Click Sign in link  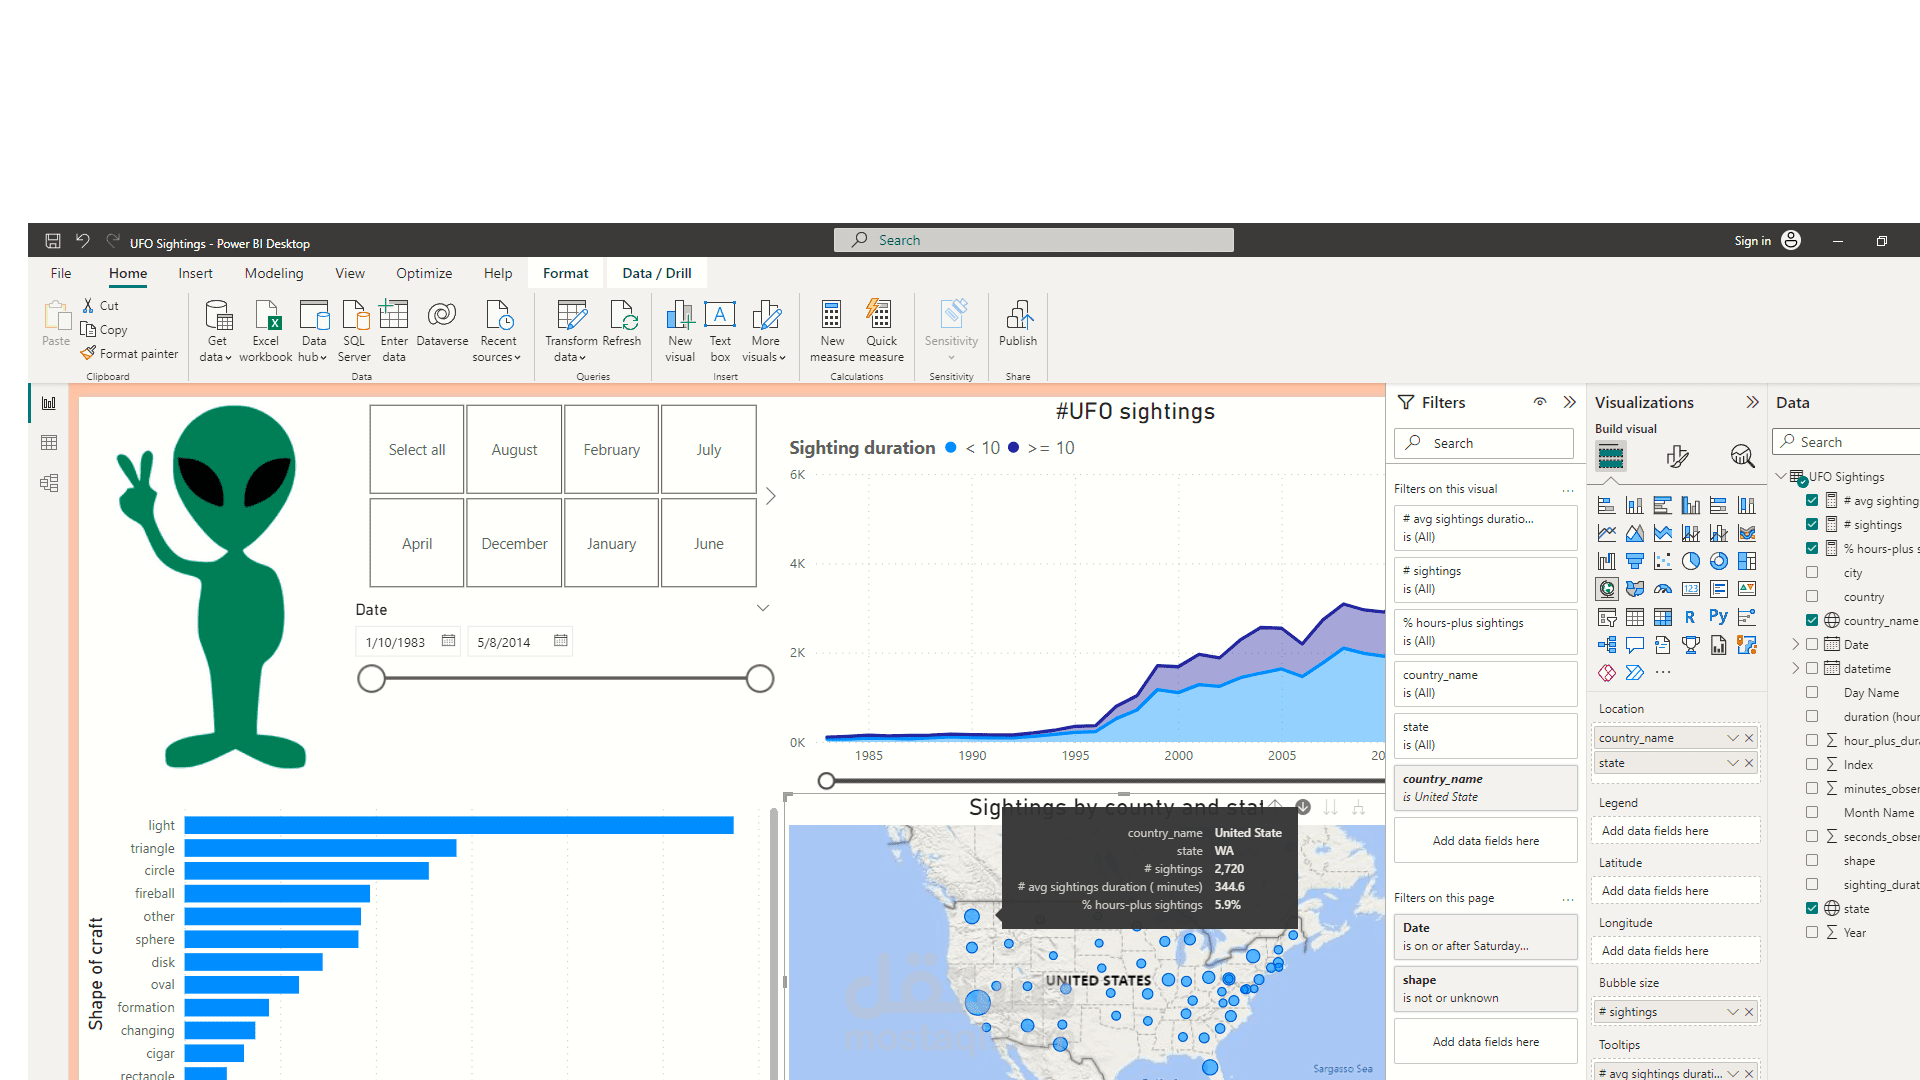coord(1752,241)
